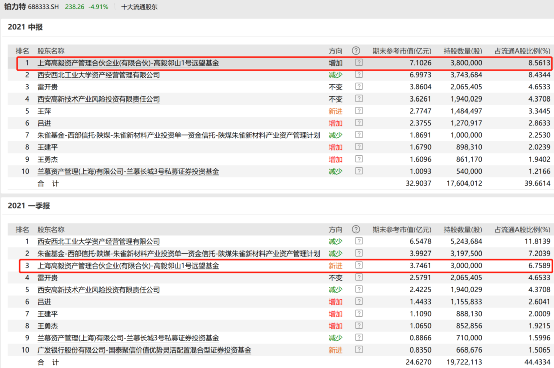The width and height of the screenshot is (554, 368).
Task: Click 占流通A股比例(%) header in 中报 table
Action: (x=522, y=51)
